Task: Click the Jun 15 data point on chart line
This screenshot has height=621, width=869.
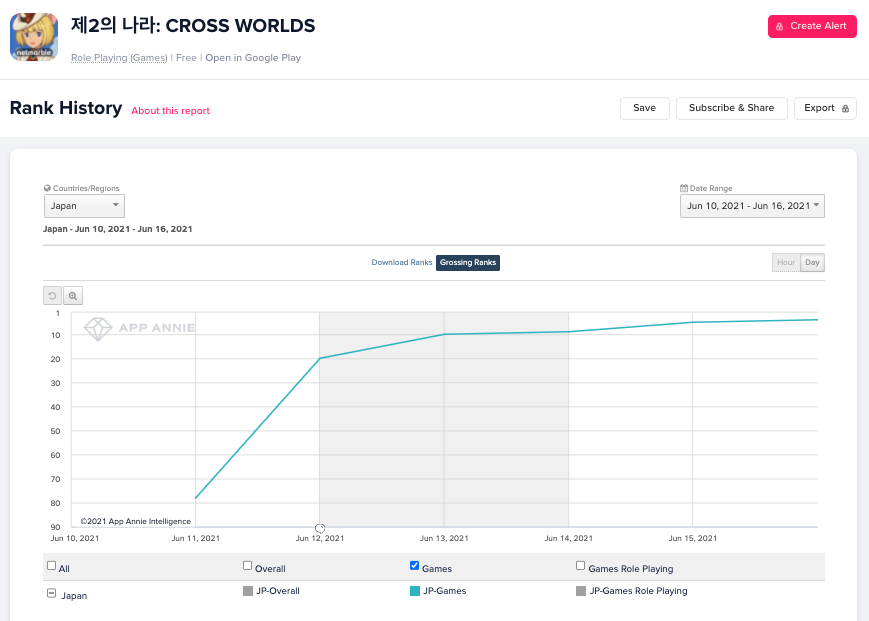Action: tap(692, 322)
